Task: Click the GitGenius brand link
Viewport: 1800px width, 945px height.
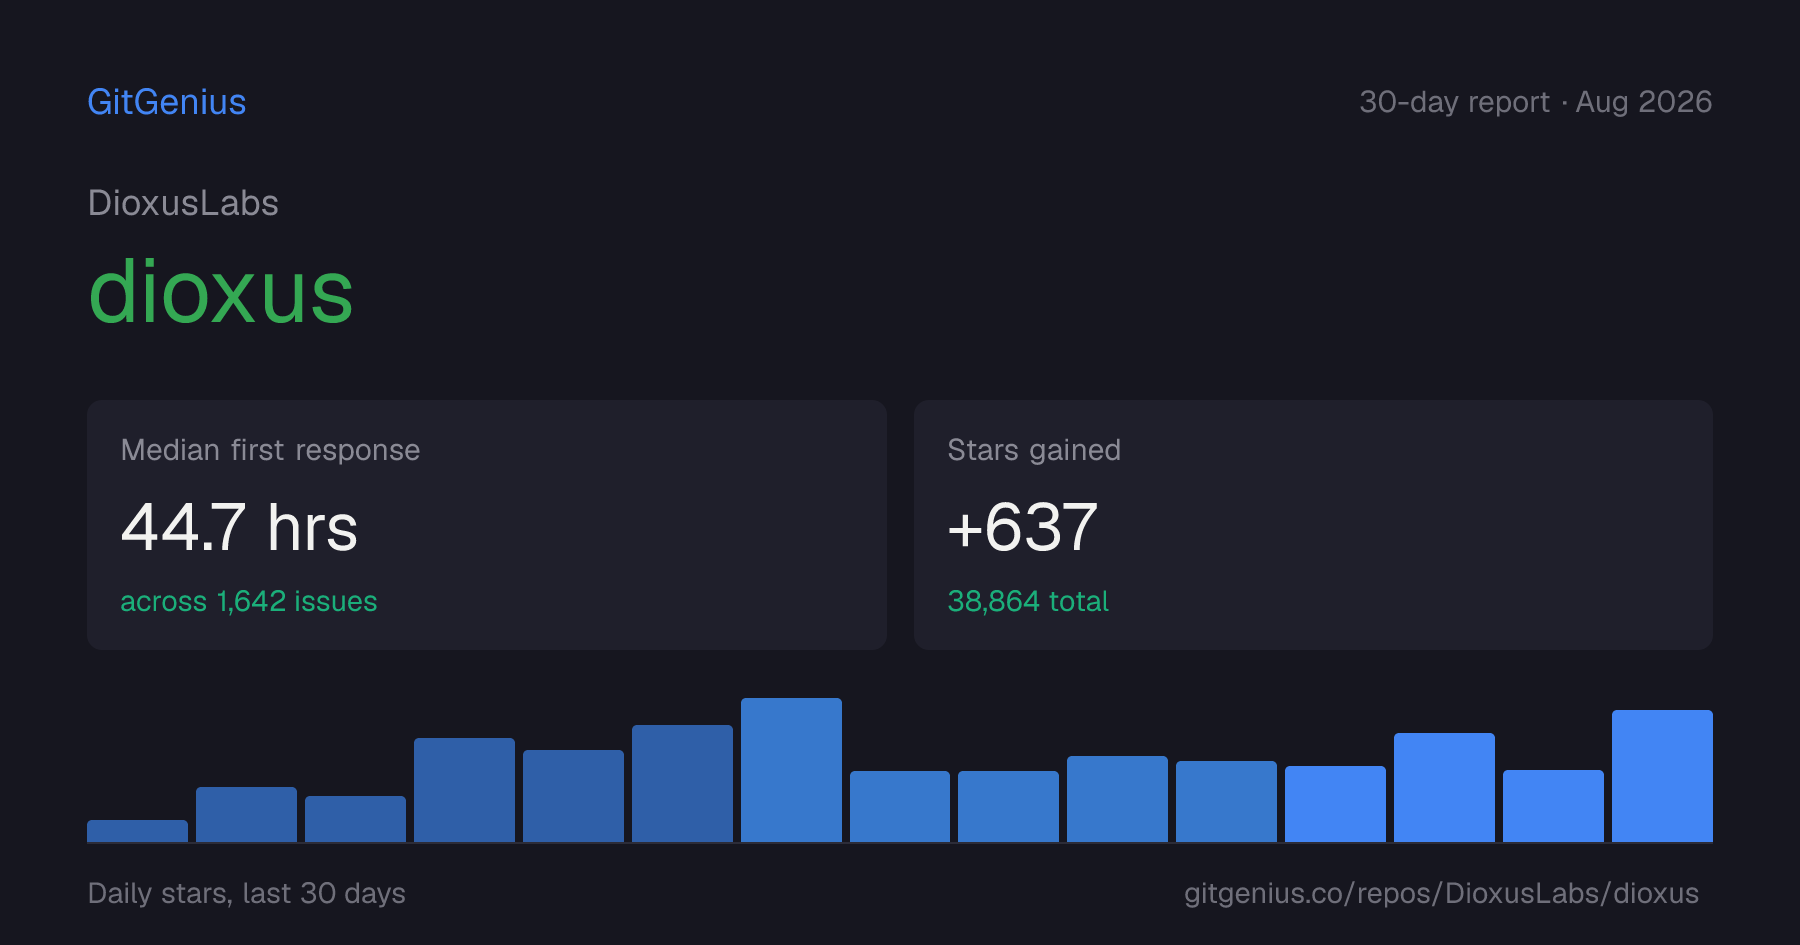Action: click(167, 102)
